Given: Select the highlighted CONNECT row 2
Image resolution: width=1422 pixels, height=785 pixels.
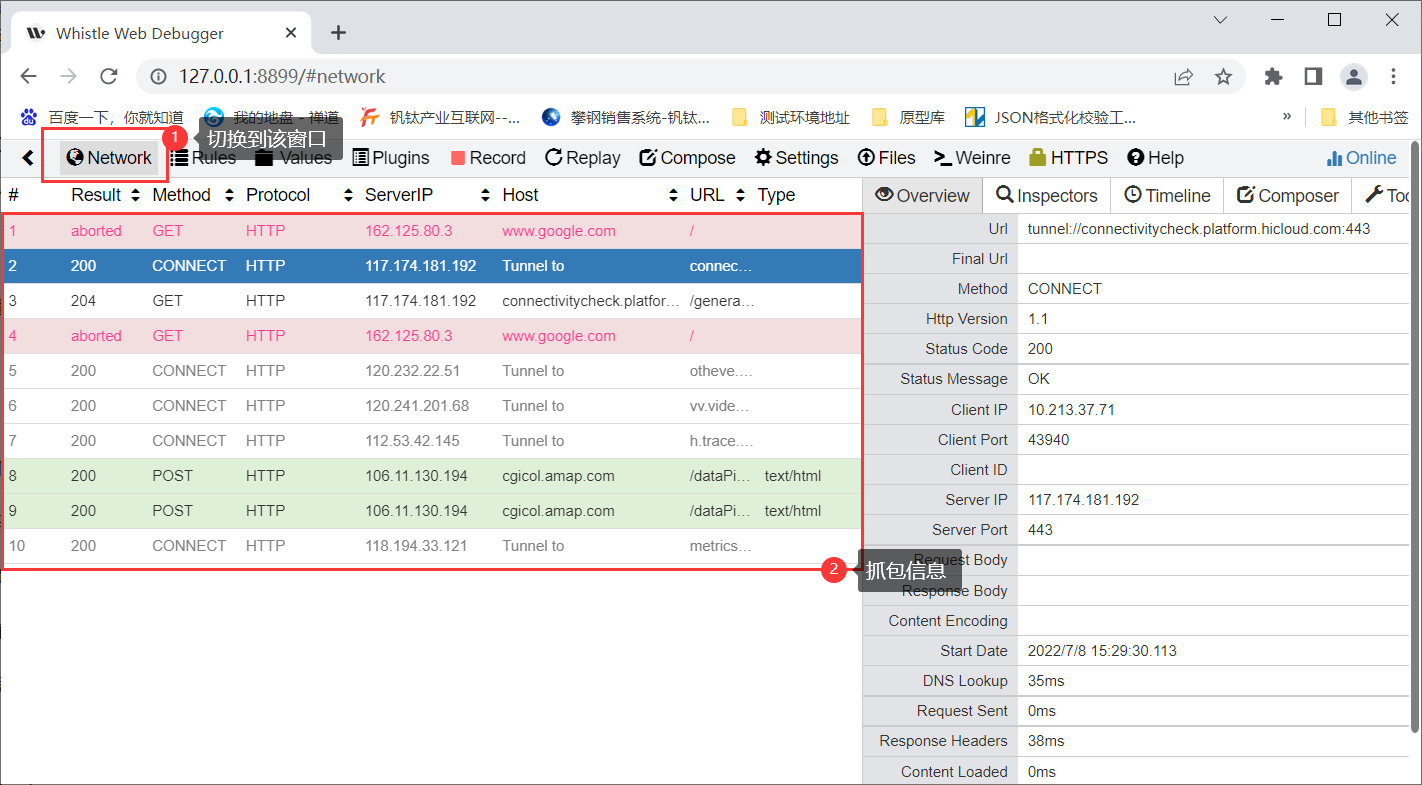Looking at the screenshot, I should click(432, 266).
